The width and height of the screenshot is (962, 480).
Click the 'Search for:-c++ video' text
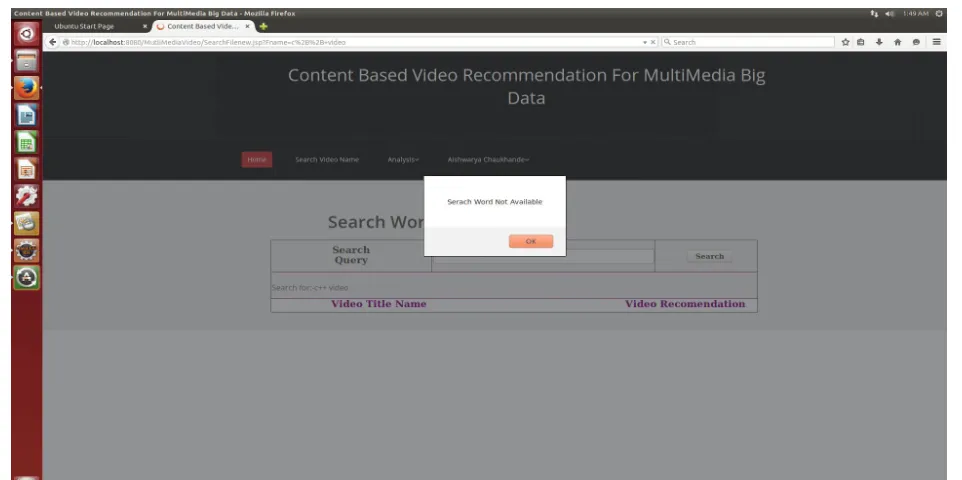click(x=310, y=288)
